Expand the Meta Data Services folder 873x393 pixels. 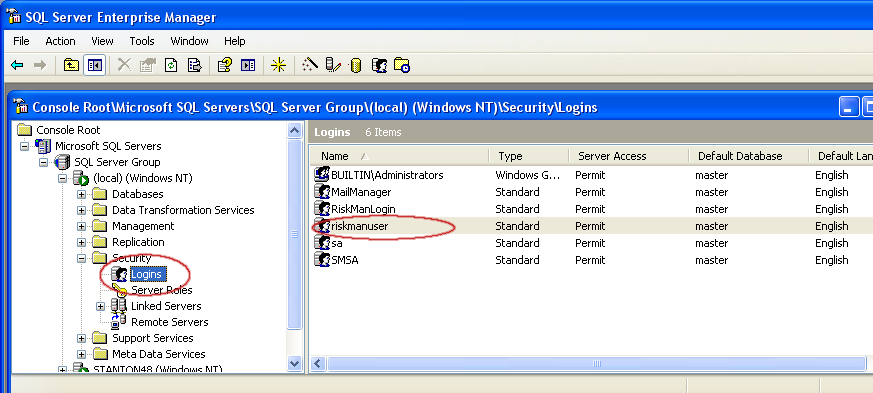coord(81,354)
